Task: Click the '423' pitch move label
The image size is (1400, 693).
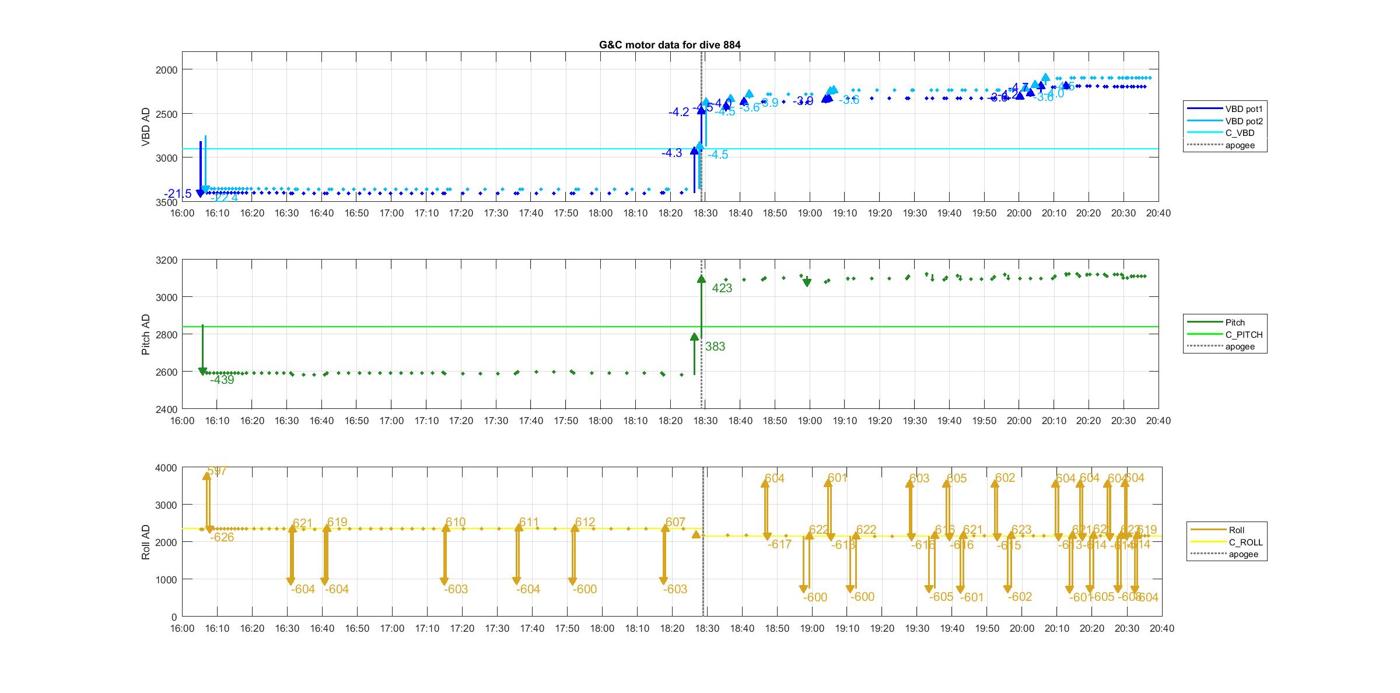Action: pyautogui.click(x=722, y=288)
